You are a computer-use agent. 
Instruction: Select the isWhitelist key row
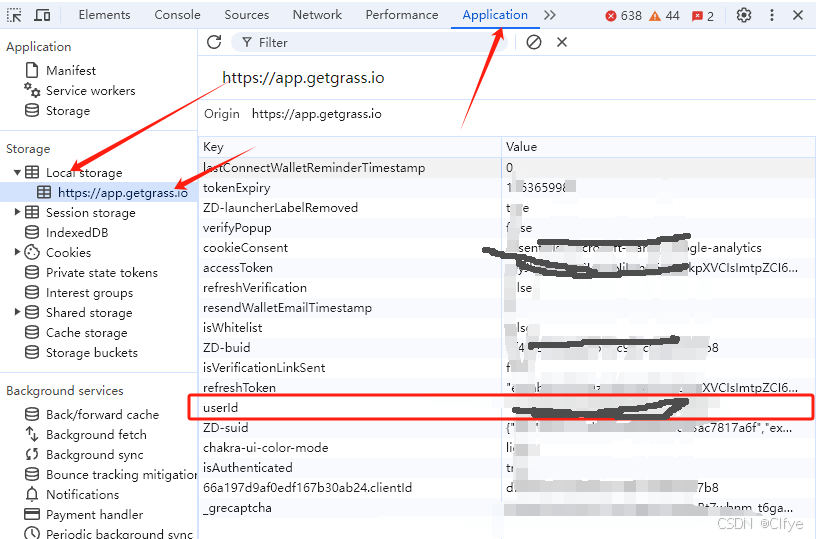(507, 328)
